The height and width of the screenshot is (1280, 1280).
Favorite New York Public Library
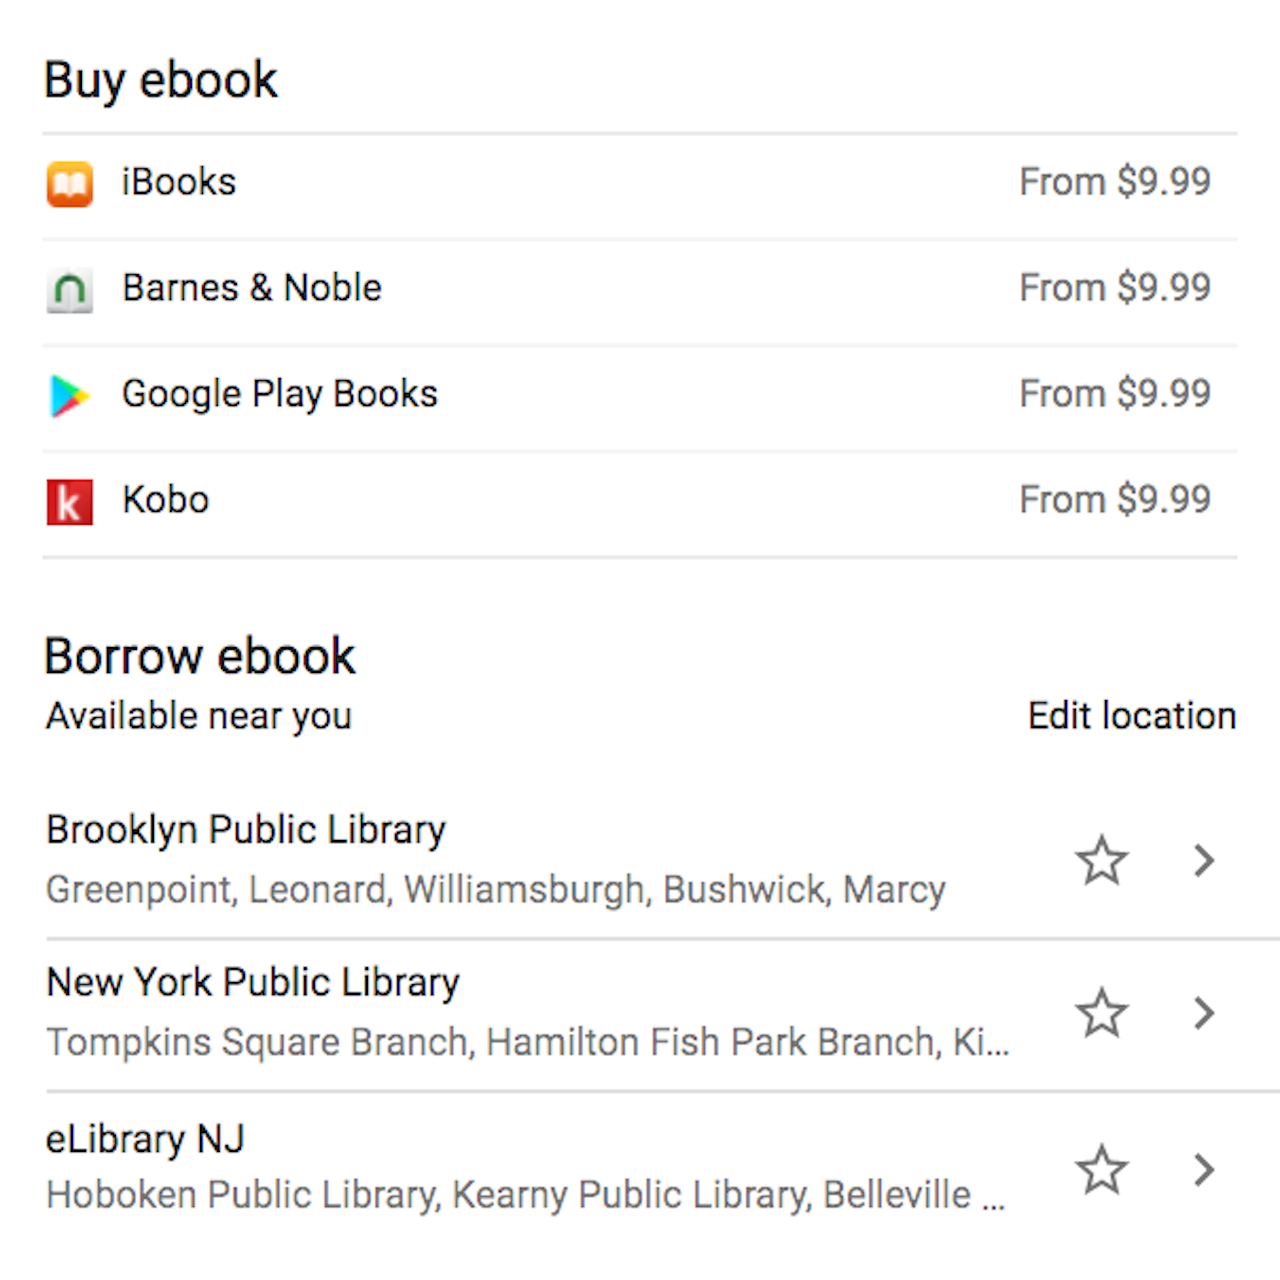(x=1101, y=1013)
